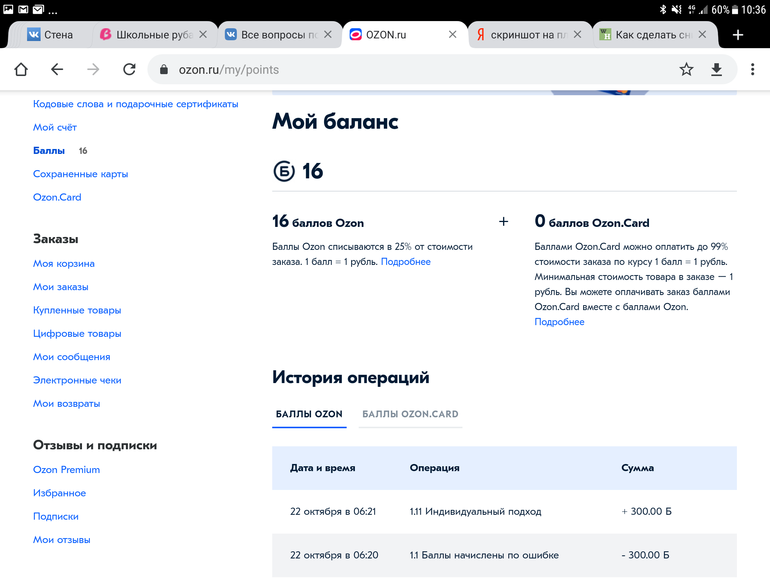Bookmark page with the star icon
This screenshot has height=578, width=770.
pyautogui.click(x=686, y=69)
